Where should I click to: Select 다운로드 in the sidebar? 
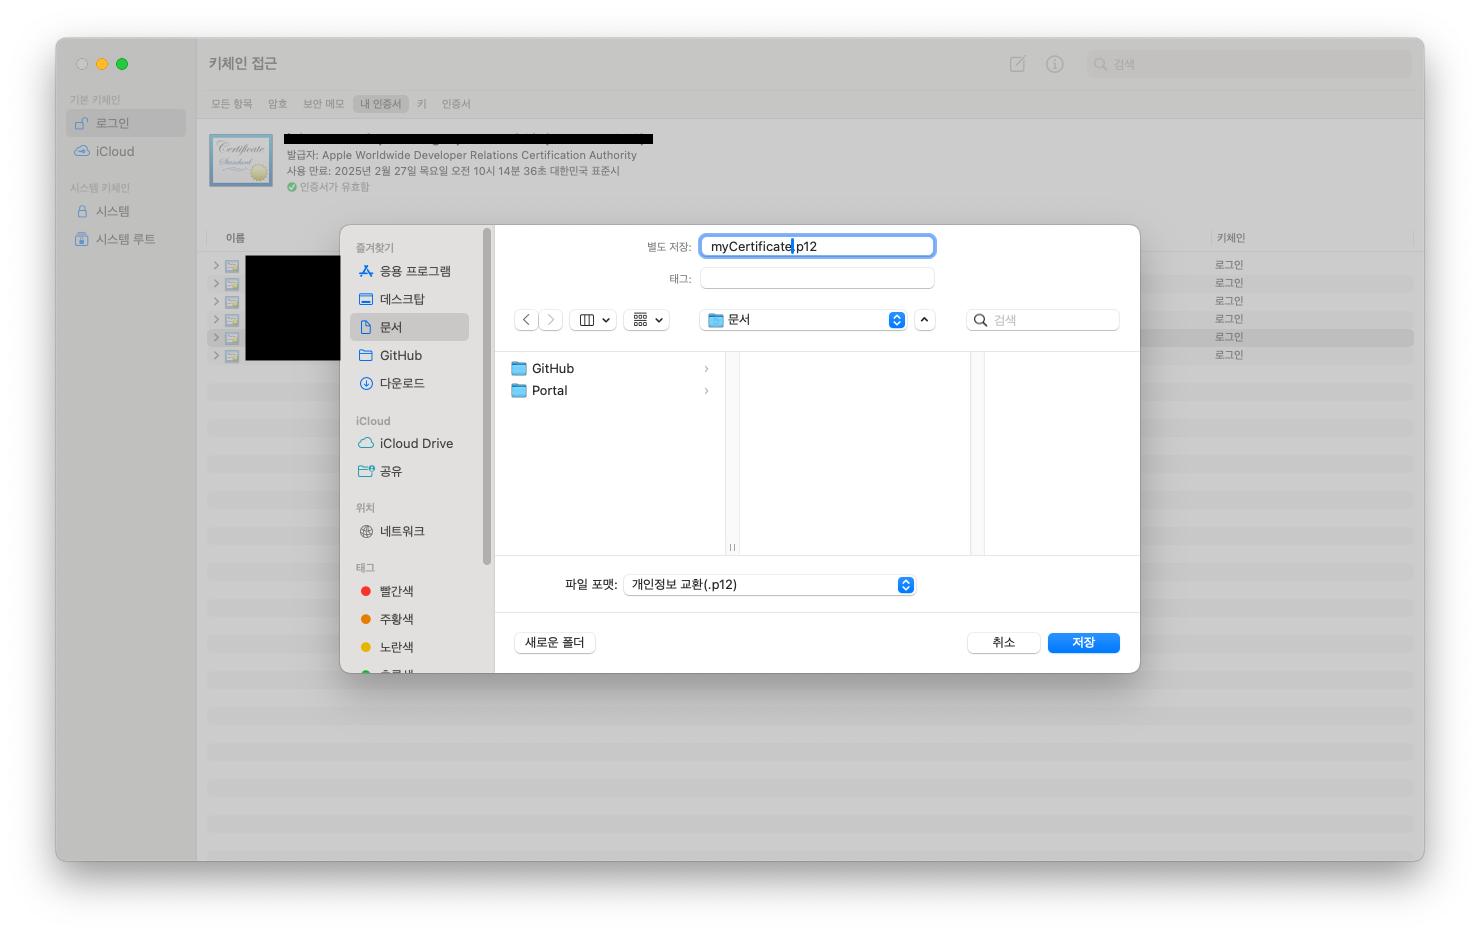[410, 383]
